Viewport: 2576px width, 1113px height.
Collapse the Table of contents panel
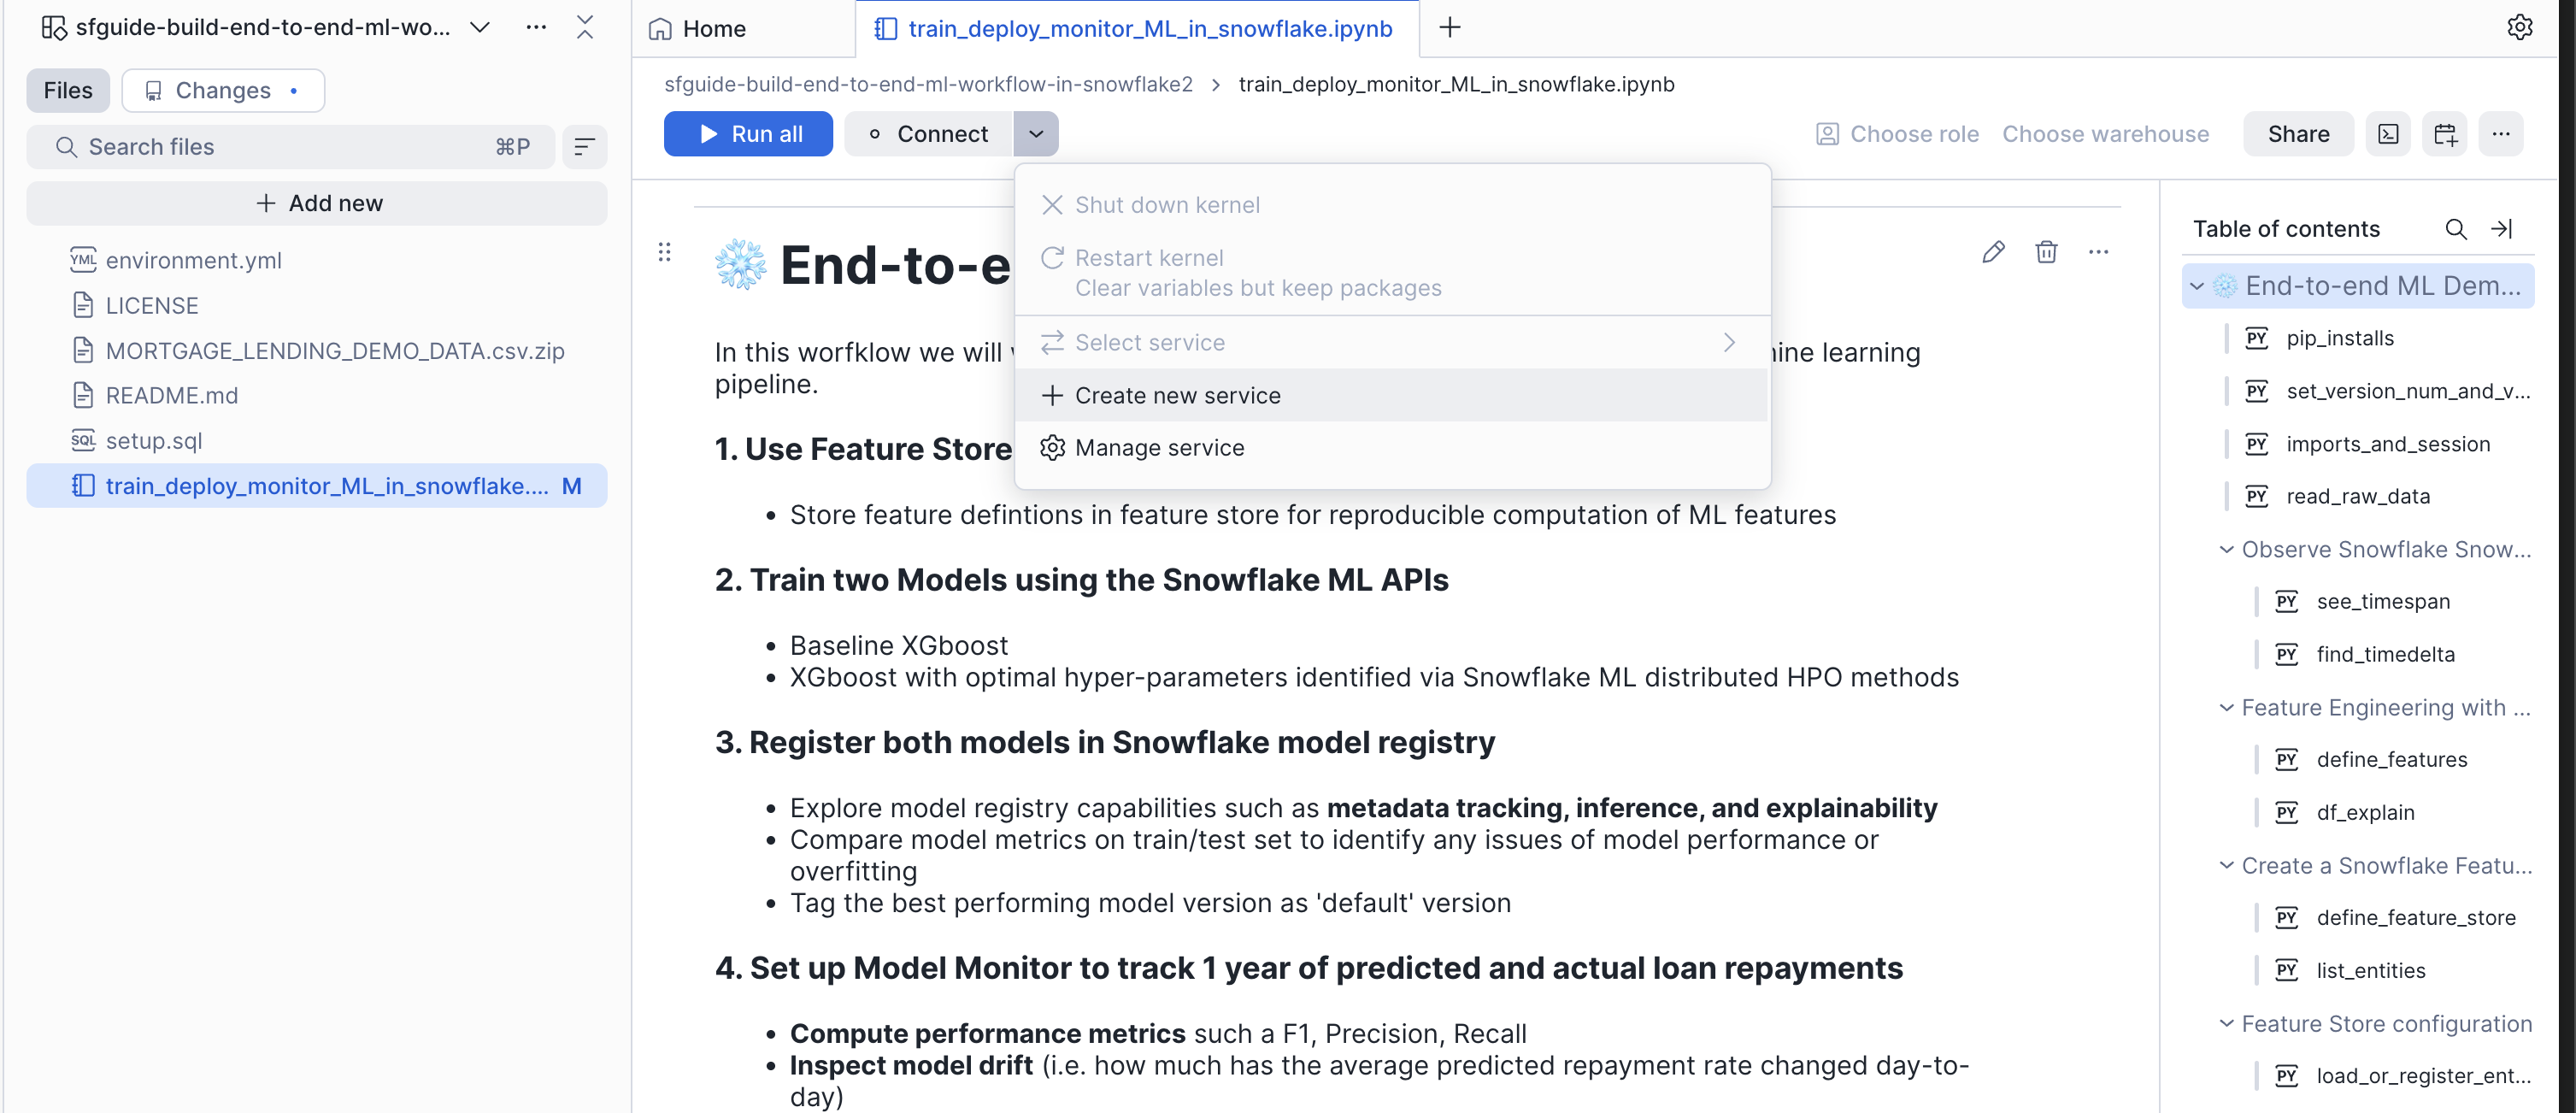pyautogui.click(x=2502, y=229)
